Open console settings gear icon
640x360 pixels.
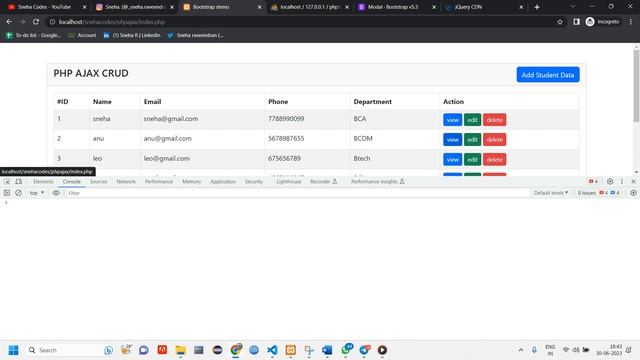coord(633,193)
